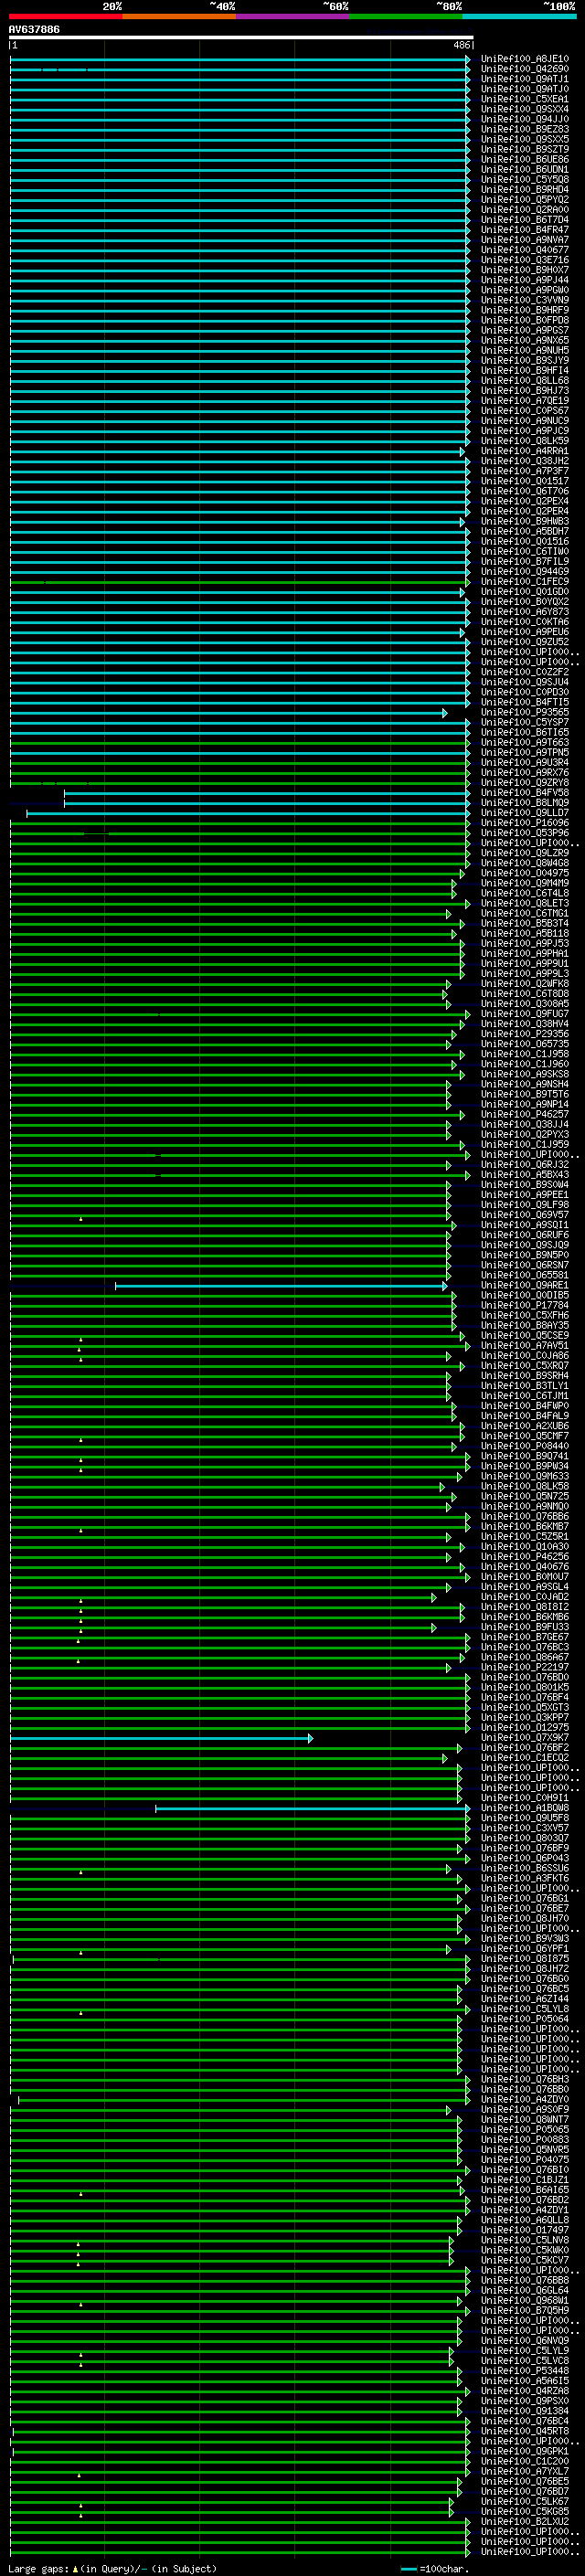Select the UniRef100_Q40677 label

pos(525,250)
